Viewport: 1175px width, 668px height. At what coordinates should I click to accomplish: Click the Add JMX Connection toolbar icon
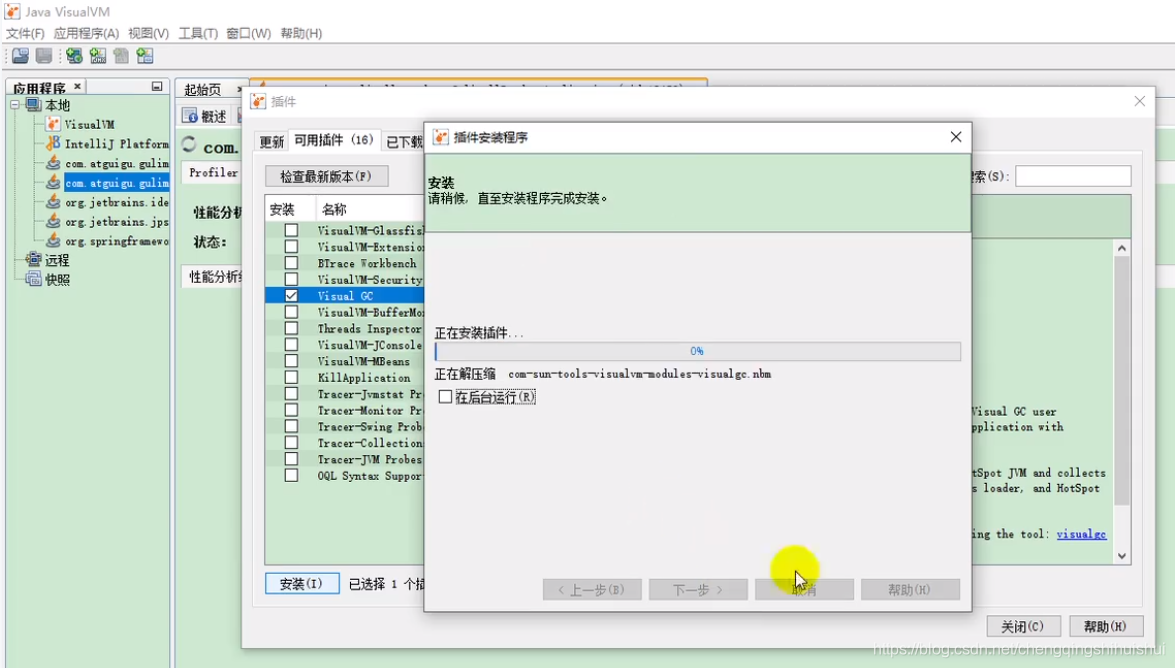click(x=97, y=55)
